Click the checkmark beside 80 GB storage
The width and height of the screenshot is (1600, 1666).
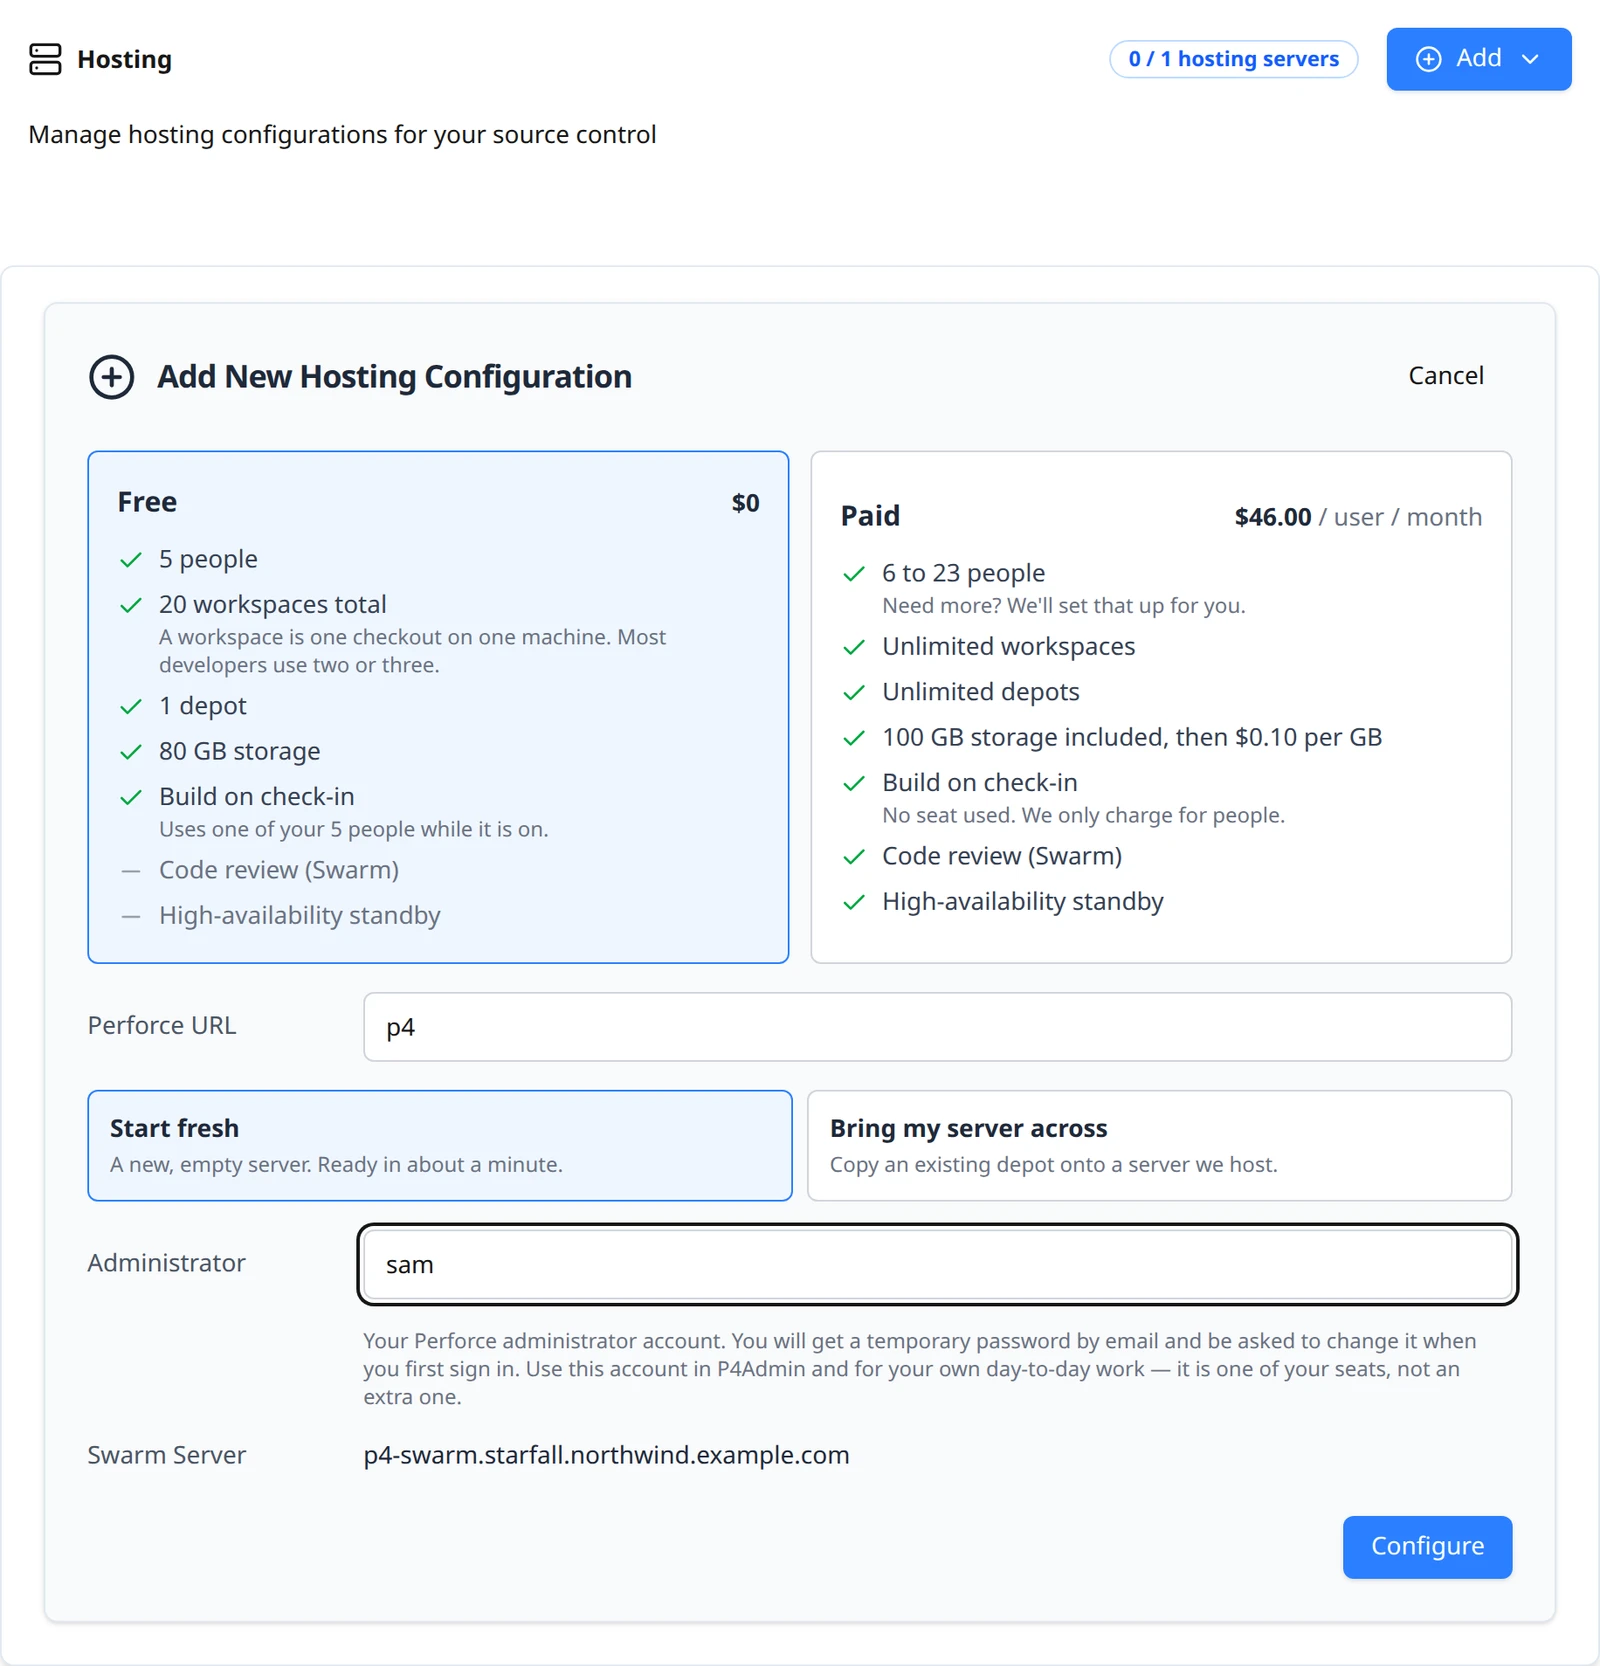(x=131, y=752)
